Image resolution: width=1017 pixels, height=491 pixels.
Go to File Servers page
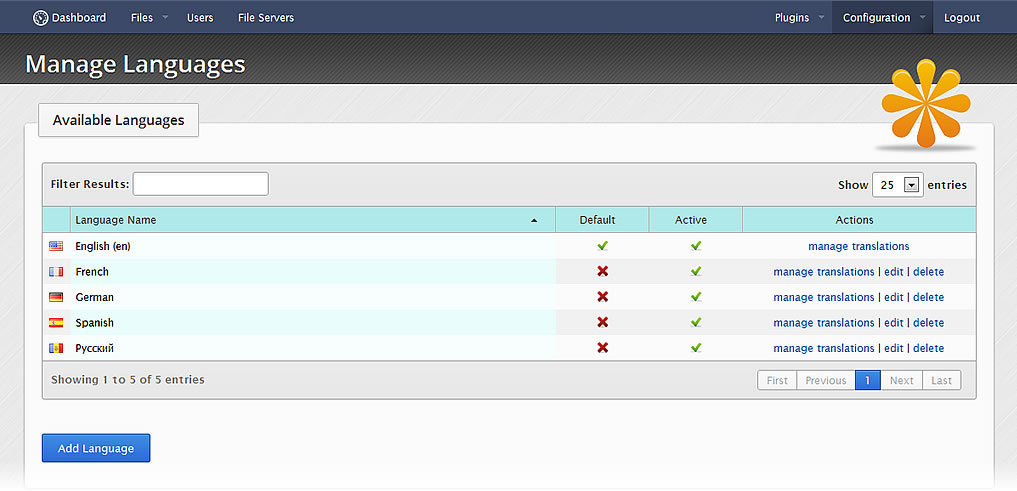pyautogui.click(x=266, y=18)
